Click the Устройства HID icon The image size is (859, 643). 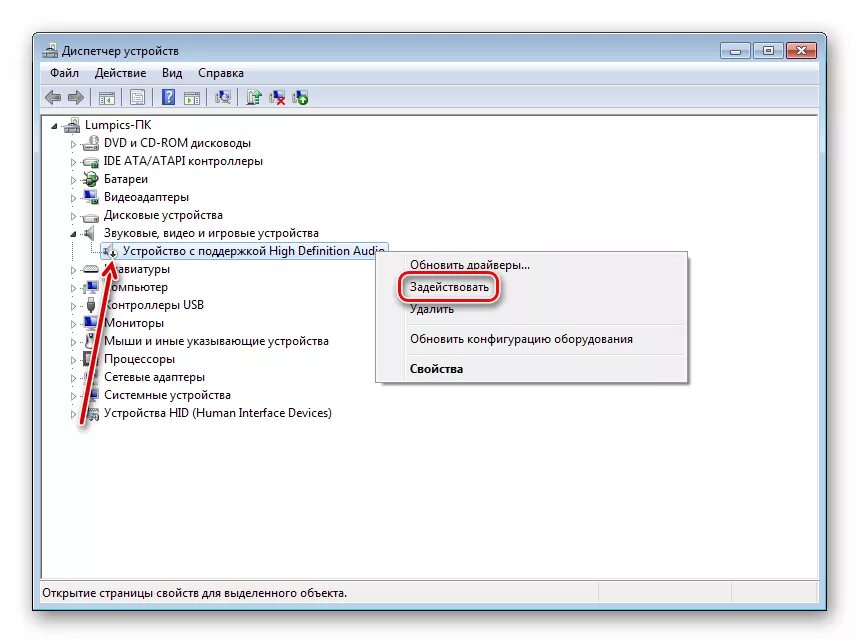coord(94,414)
